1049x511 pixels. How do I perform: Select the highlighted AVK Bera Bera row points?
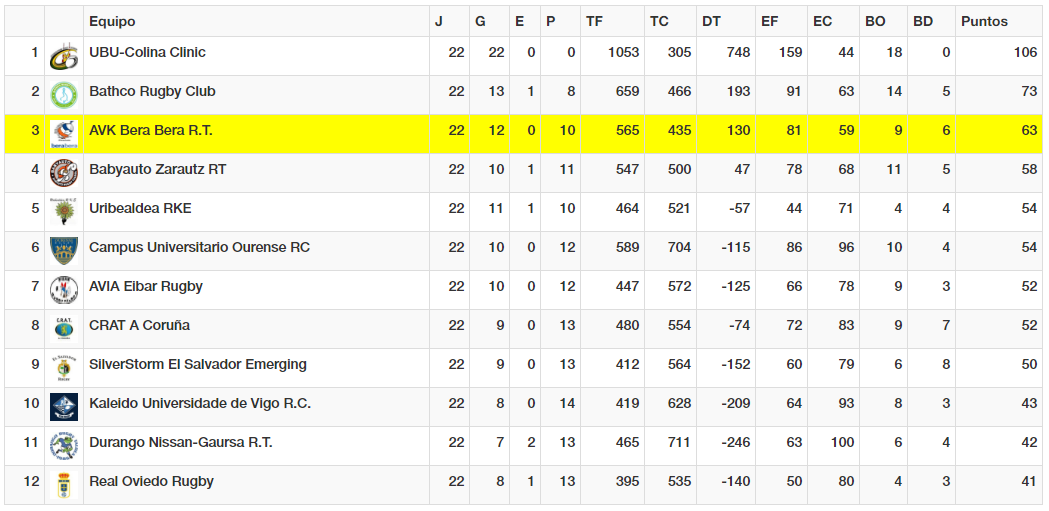[x=1029, y=130]
